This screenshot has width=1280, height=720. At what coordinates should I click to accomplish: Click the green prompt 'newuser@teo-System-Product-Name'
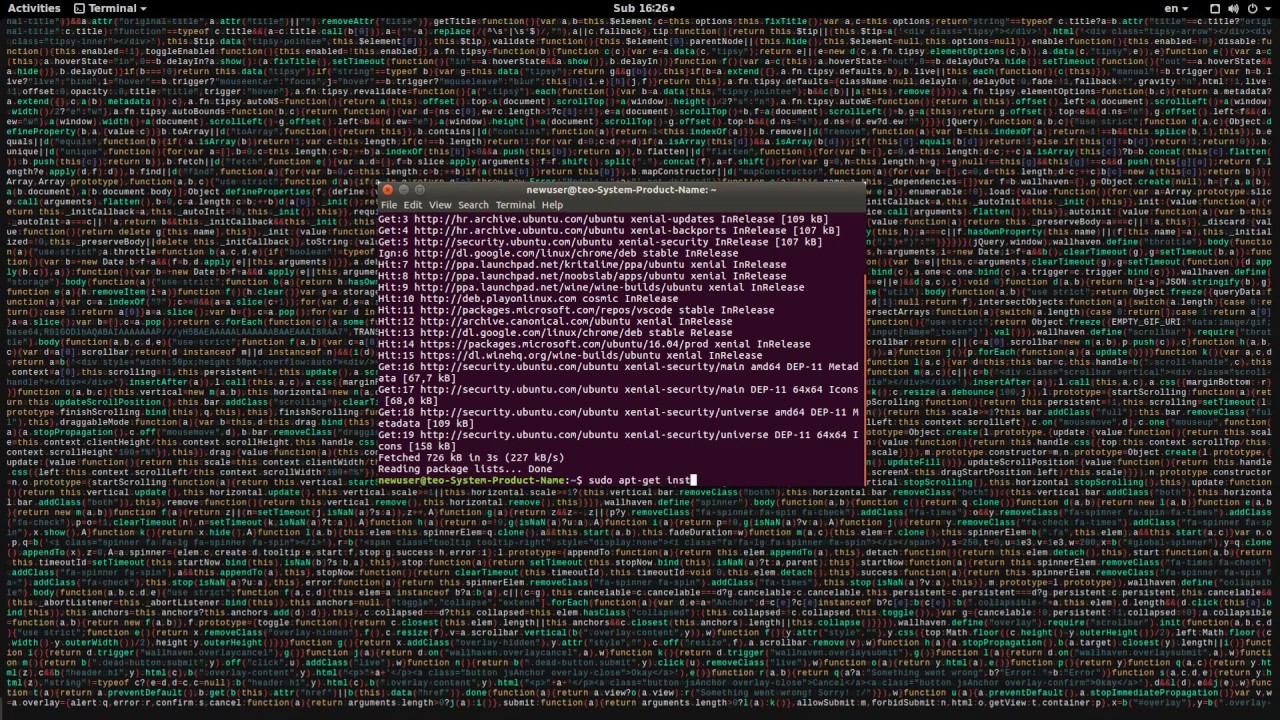(x=472, y=480)
